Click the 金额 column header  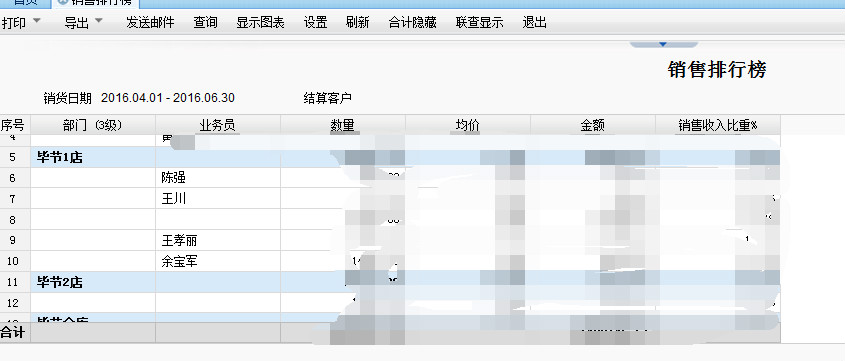pyautogui.click(x=593, y=126)
